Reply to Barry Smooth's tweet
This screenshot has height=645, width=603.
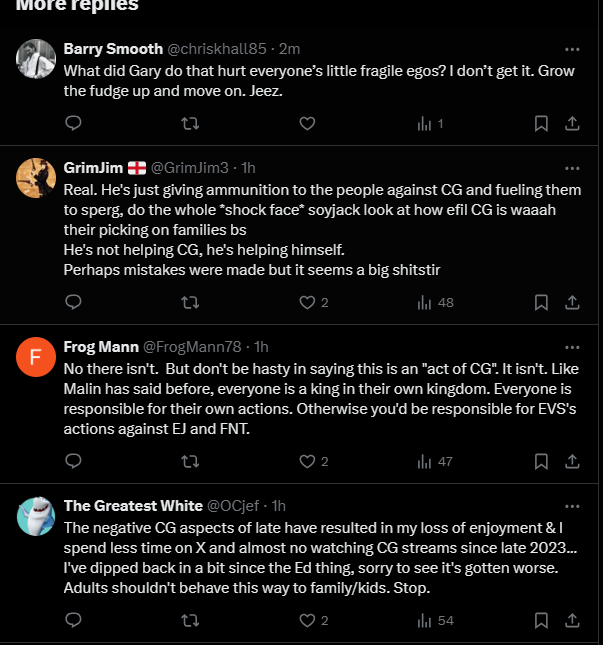point(73,123)
